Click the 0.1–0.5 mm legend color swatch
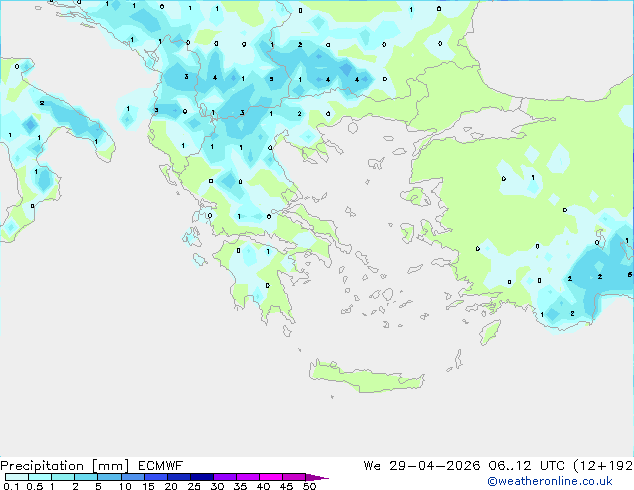 point(17,477)
